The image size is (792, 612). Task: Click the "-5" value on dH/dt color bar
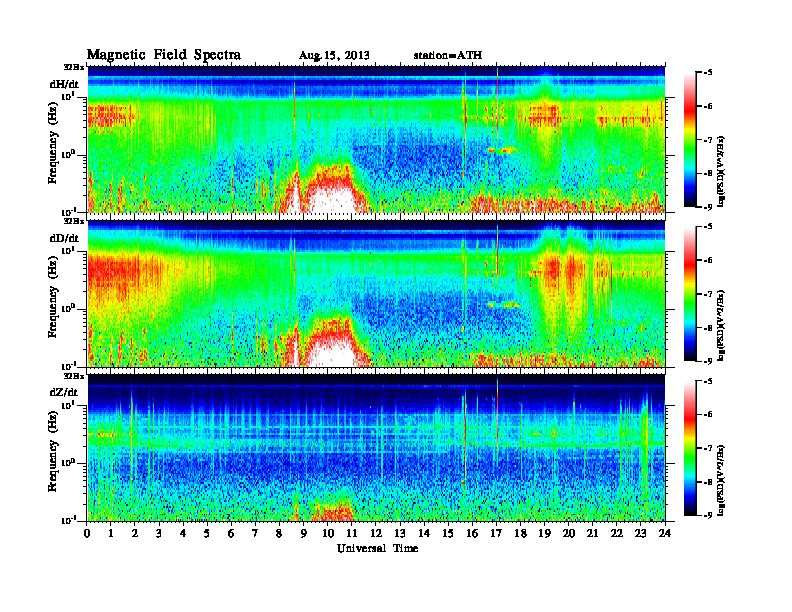coord(708,72)
